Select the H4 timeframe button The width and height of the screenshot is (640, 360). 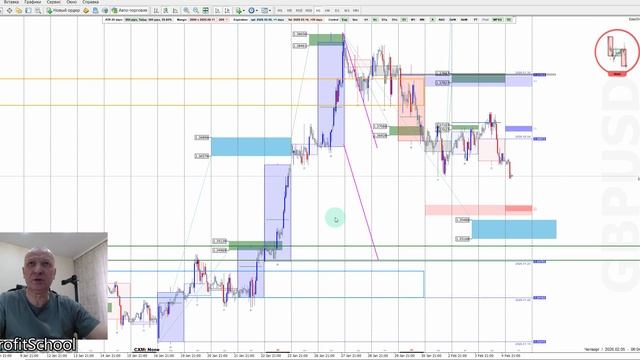click(x=327, y=10)
